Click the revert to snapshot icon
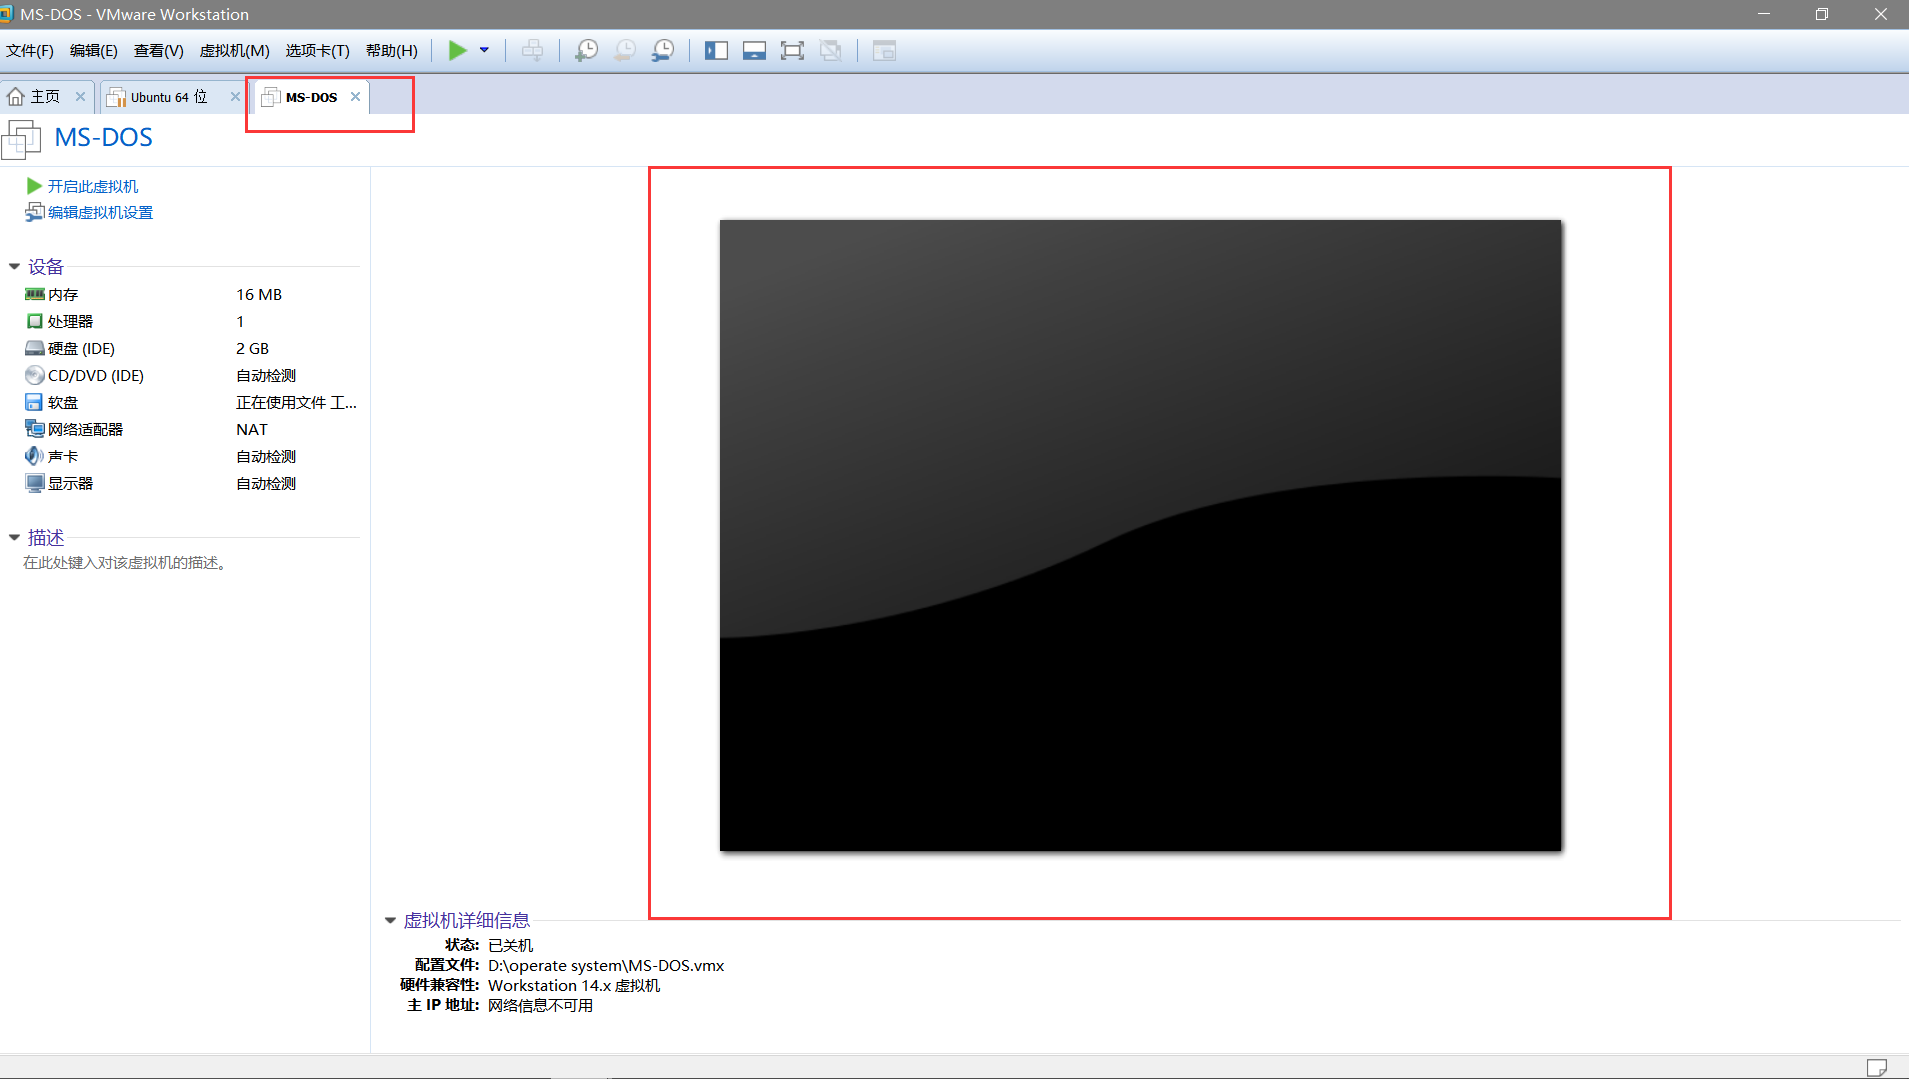 point(624,50)
